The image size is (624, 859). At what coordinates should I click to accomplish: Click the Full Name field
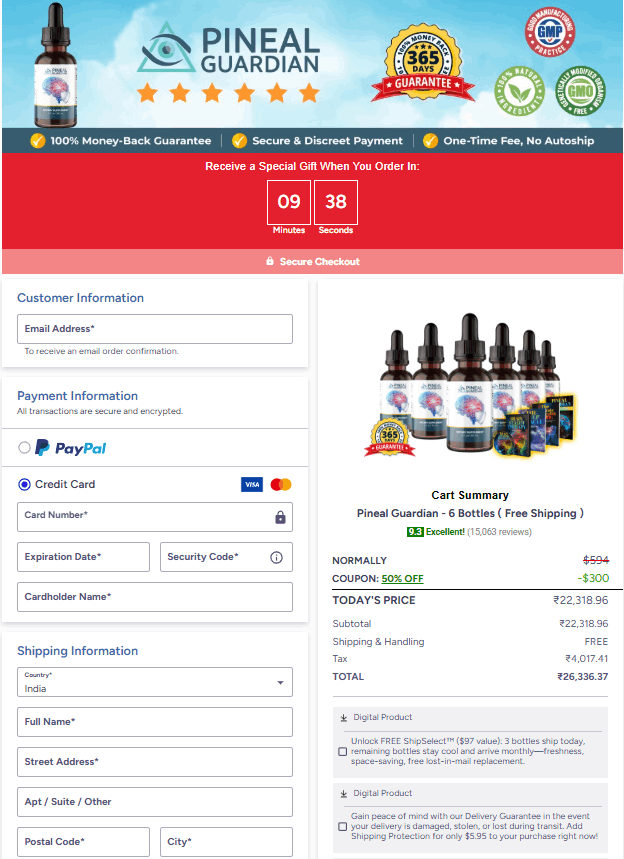point(155,722)
